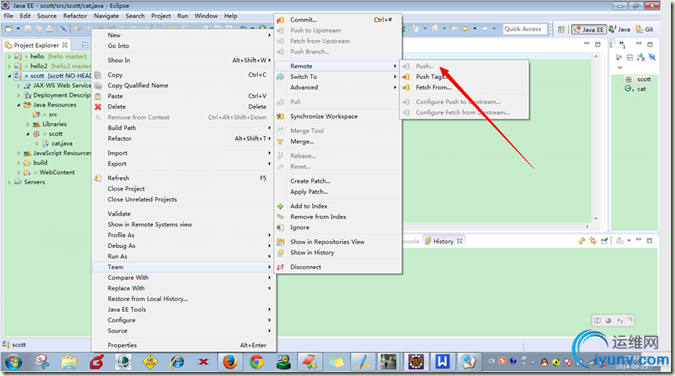The image size is (675, 376).
Task: Click the Add to Index plus icon
Action: [x=280, y=206]
